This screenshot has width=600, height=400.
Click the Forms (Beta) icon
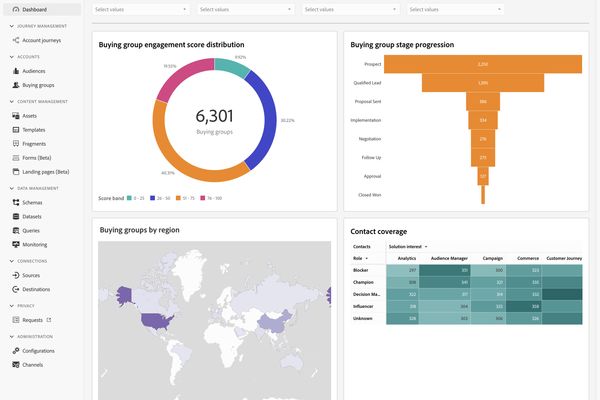pos(16,158)
